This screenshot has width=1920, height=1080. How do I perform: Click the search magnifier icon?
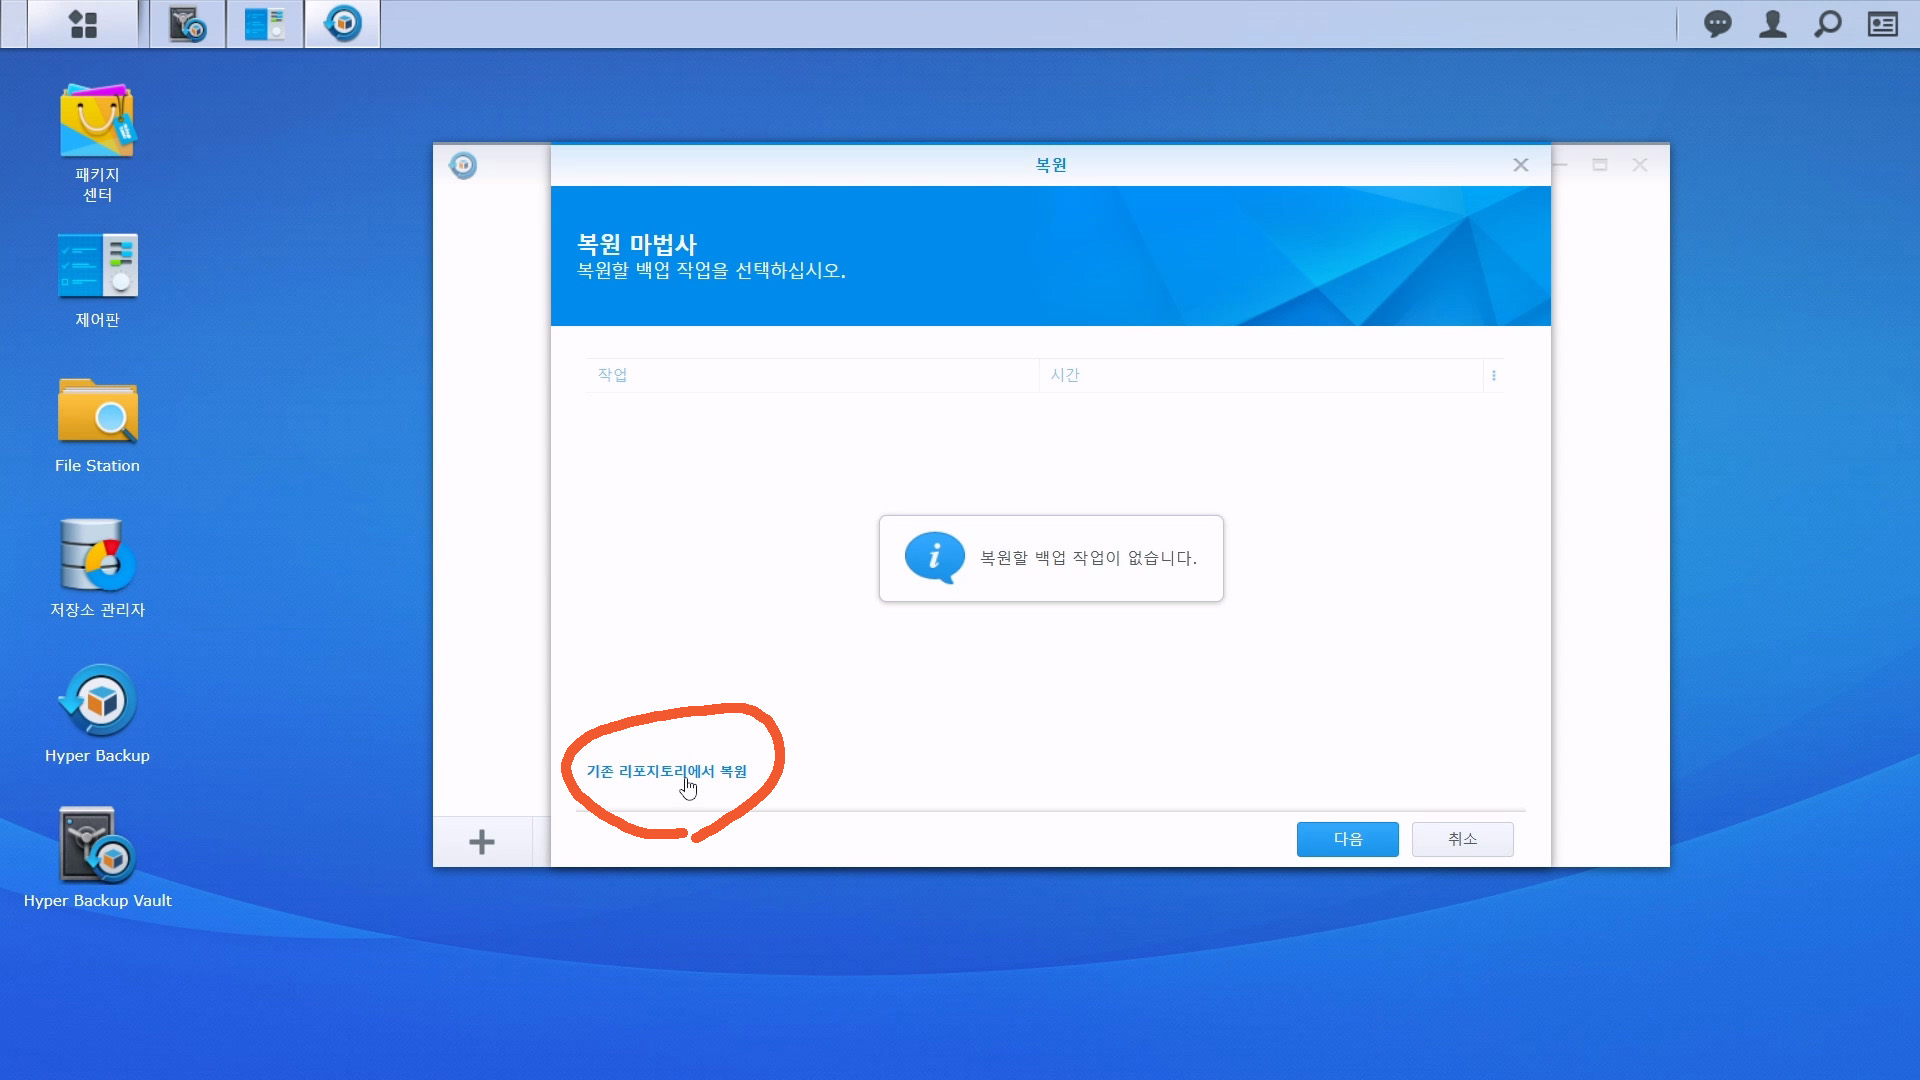[x=1827, y=24]
